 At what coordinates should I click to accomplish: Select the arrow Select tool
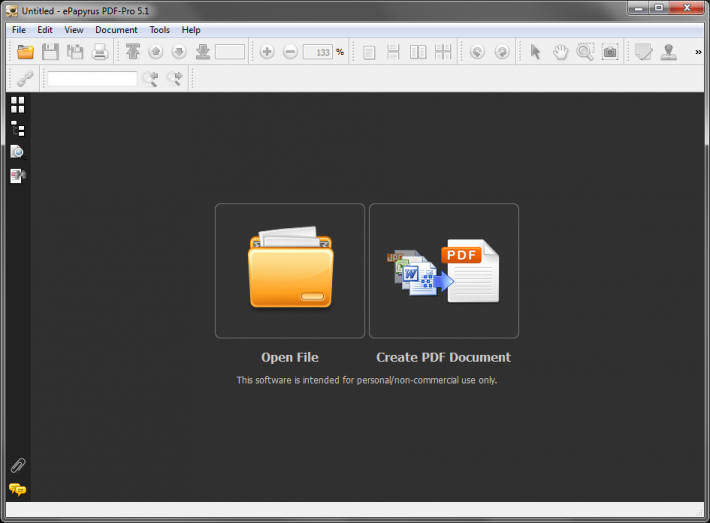pyautogui.click(x=535, y=52)
